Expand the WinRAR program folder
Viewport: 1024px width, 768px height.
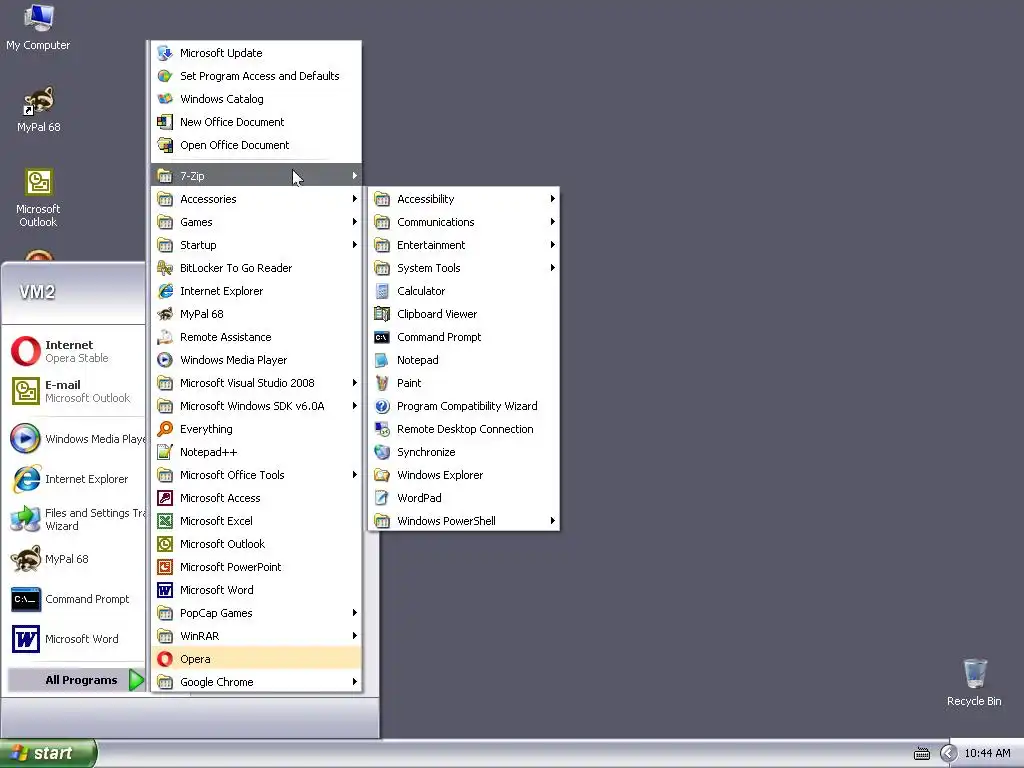pos(256,636)
